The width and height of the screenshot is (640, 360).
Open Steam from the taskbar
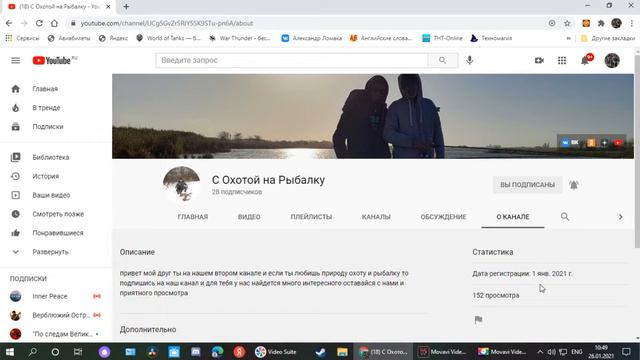(320, 351)
